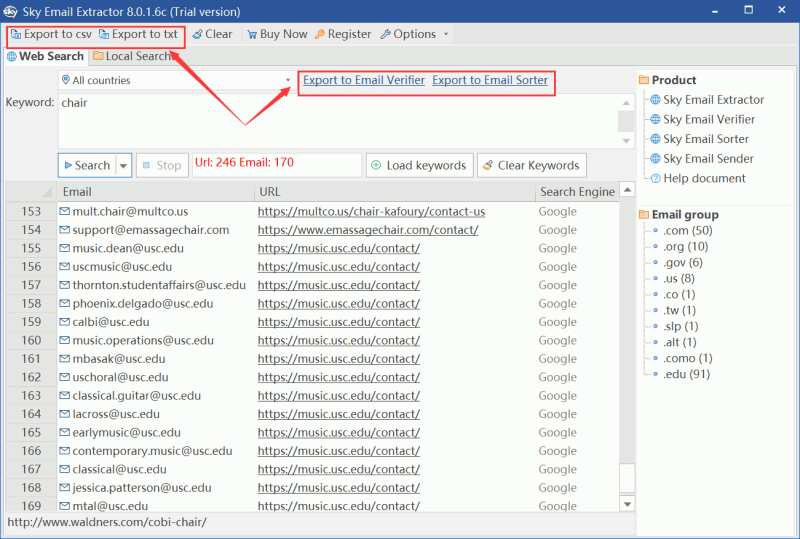800x539 pixels.
Task: Switch to the Local Search tab
Action: (131, 56)
